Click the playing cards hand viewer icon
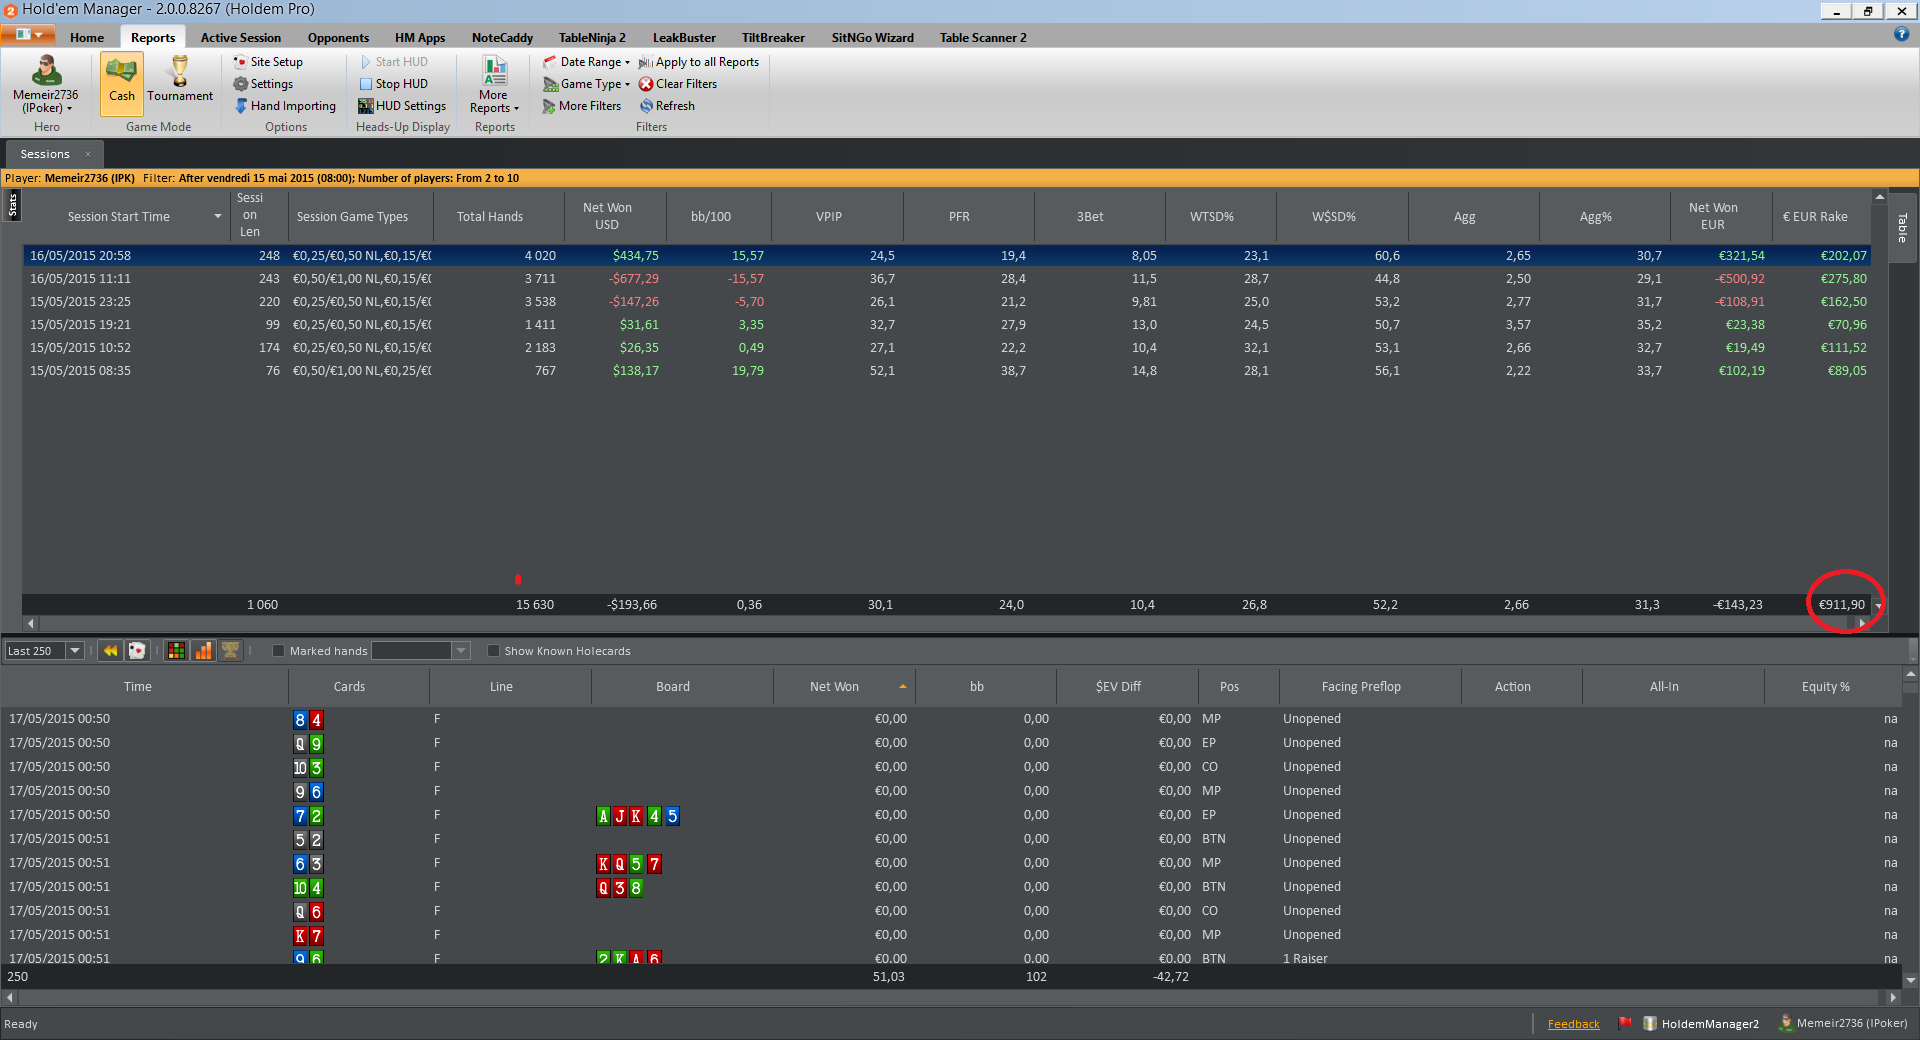1920x1040 pixels. point(137,651)
